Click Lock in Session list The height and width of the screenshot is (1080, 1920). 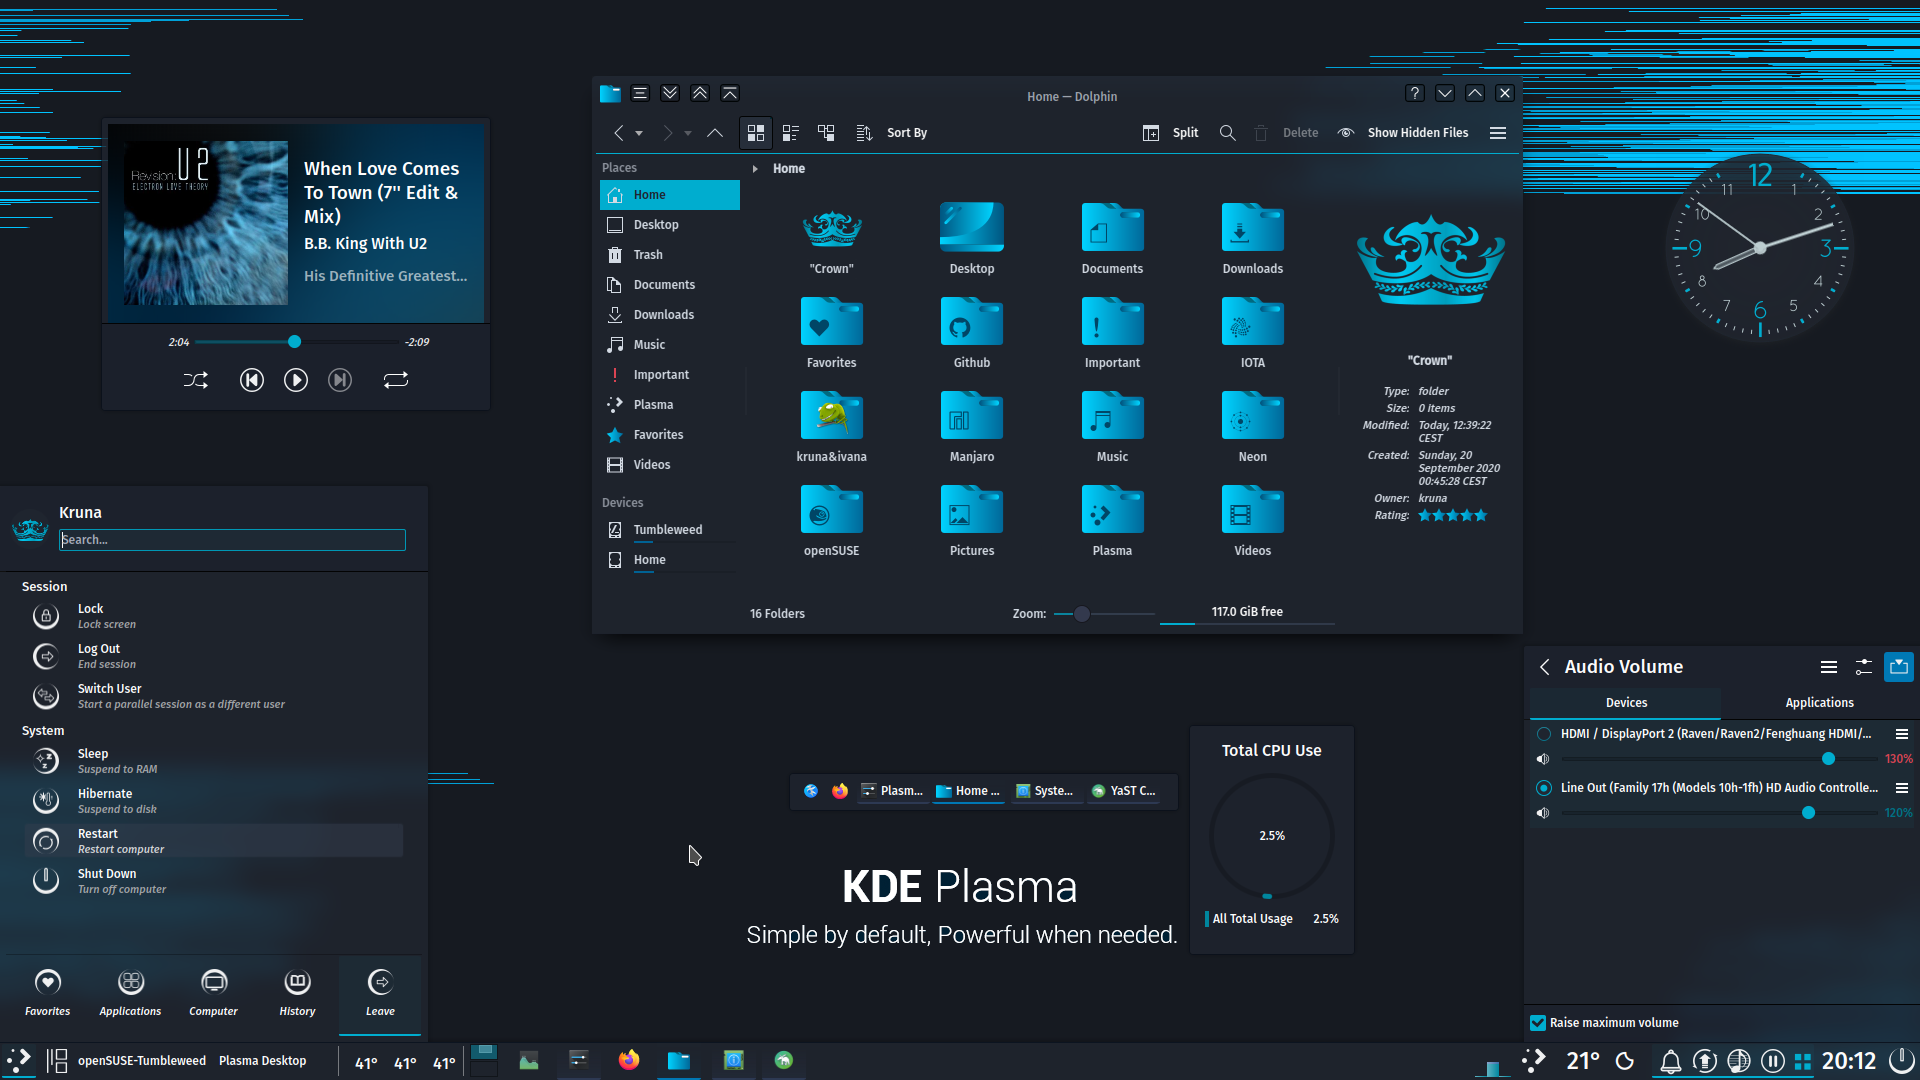(x=214, y=616)
